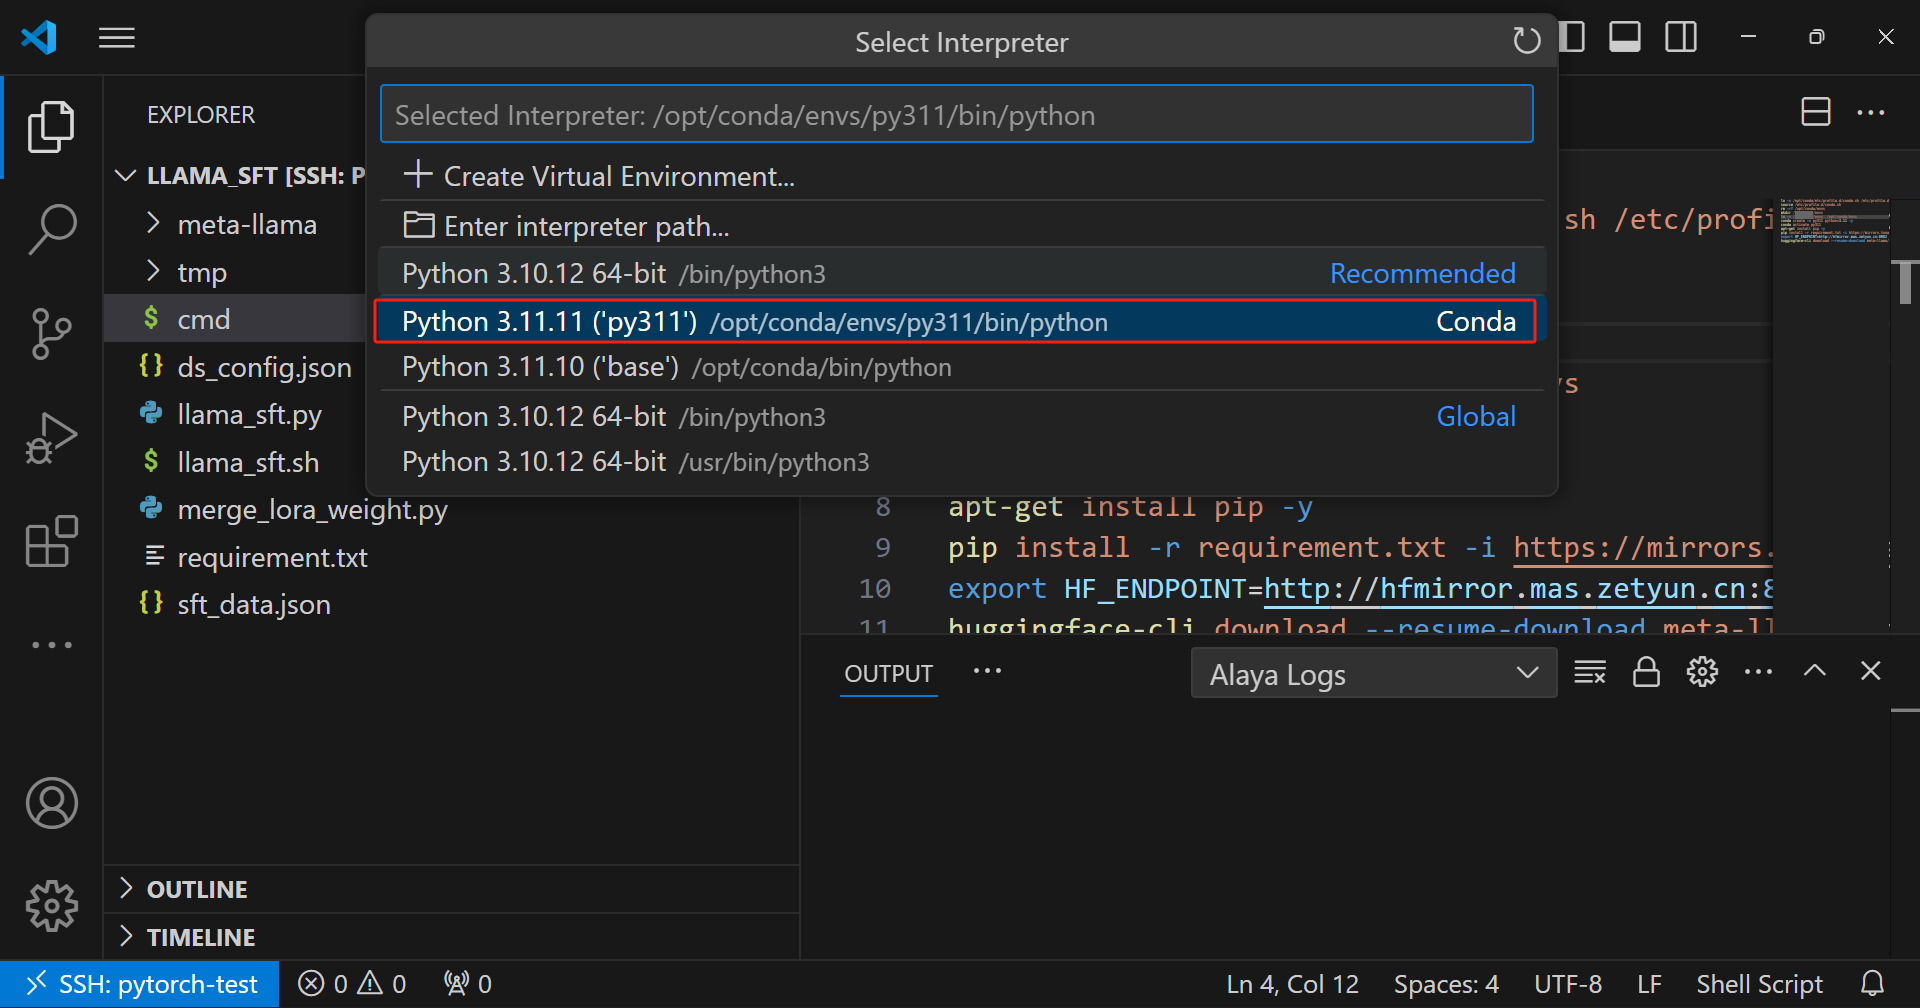Open the Search view in activity bar
The image size is (1920, 1008).
(x=52, y=230)
